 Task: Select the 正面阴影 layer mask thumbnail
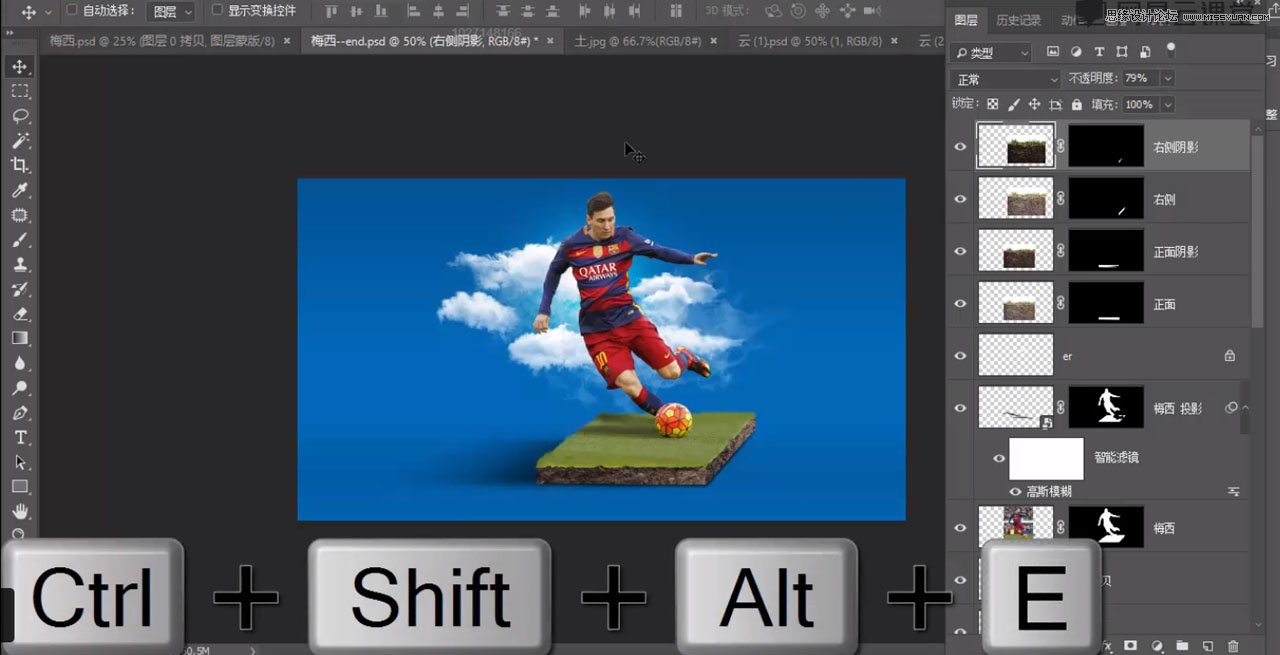(1106, 252)
